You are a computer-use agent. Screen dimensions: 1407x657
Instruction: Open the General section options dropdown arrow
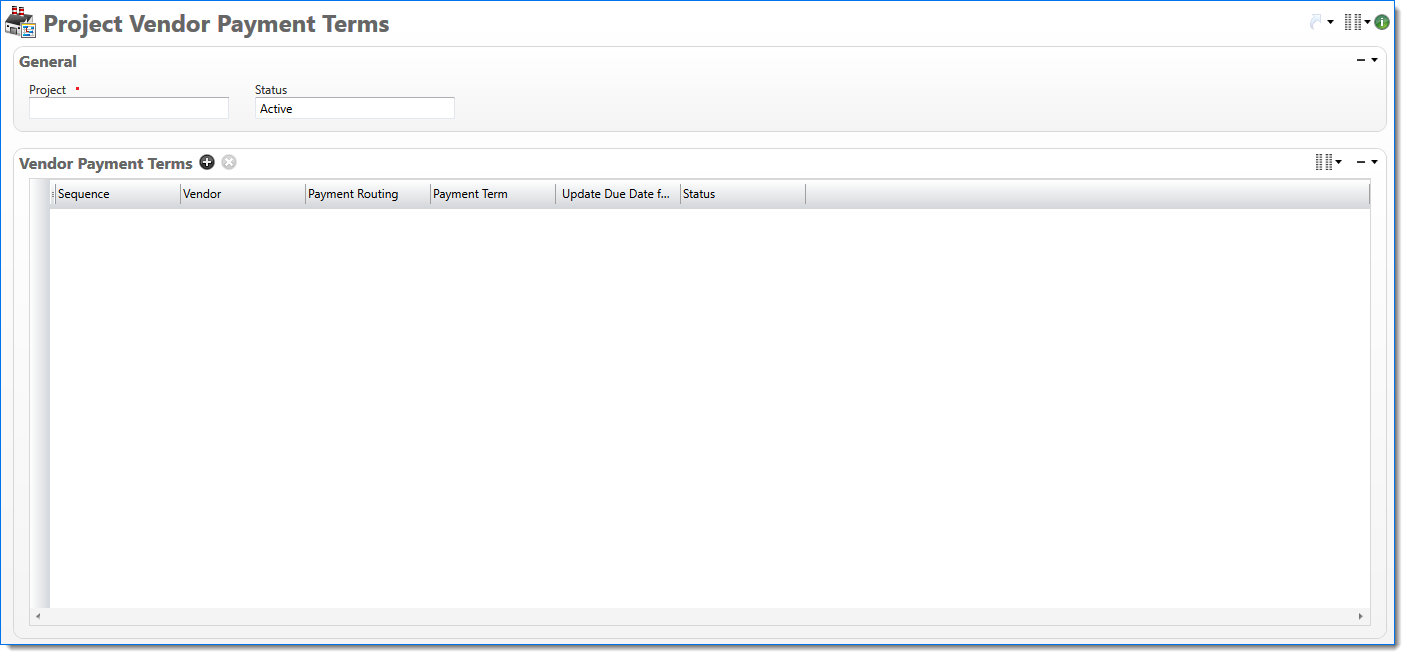point(1375,60)
